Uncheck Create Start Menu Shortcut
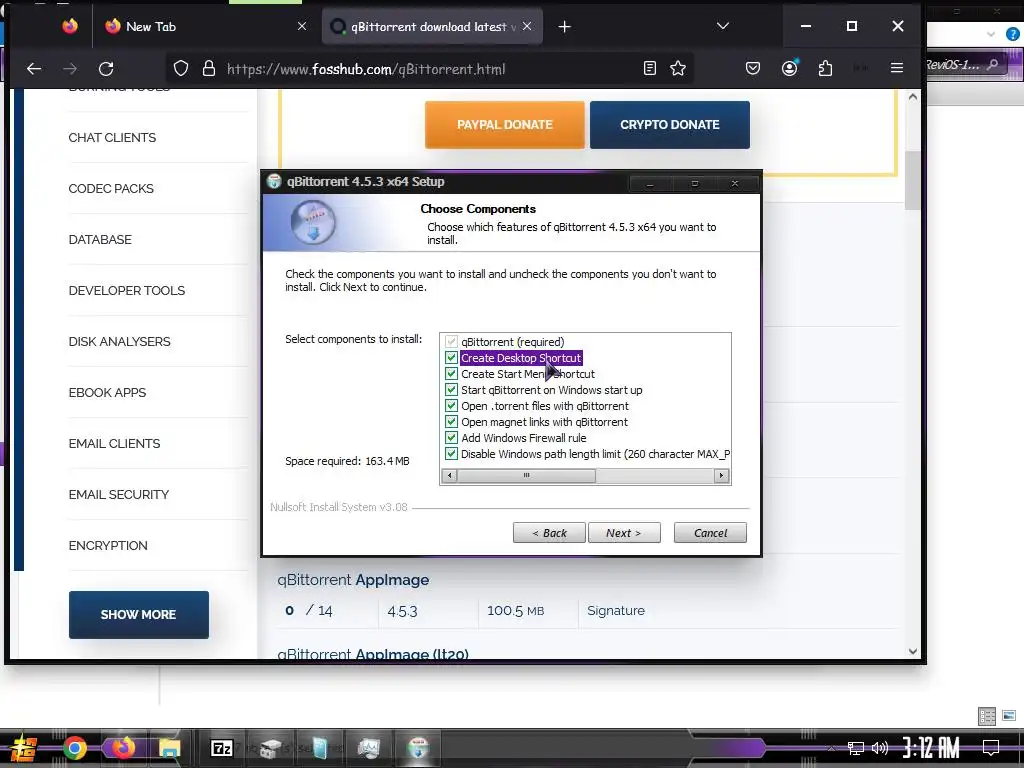 [451, 374]
